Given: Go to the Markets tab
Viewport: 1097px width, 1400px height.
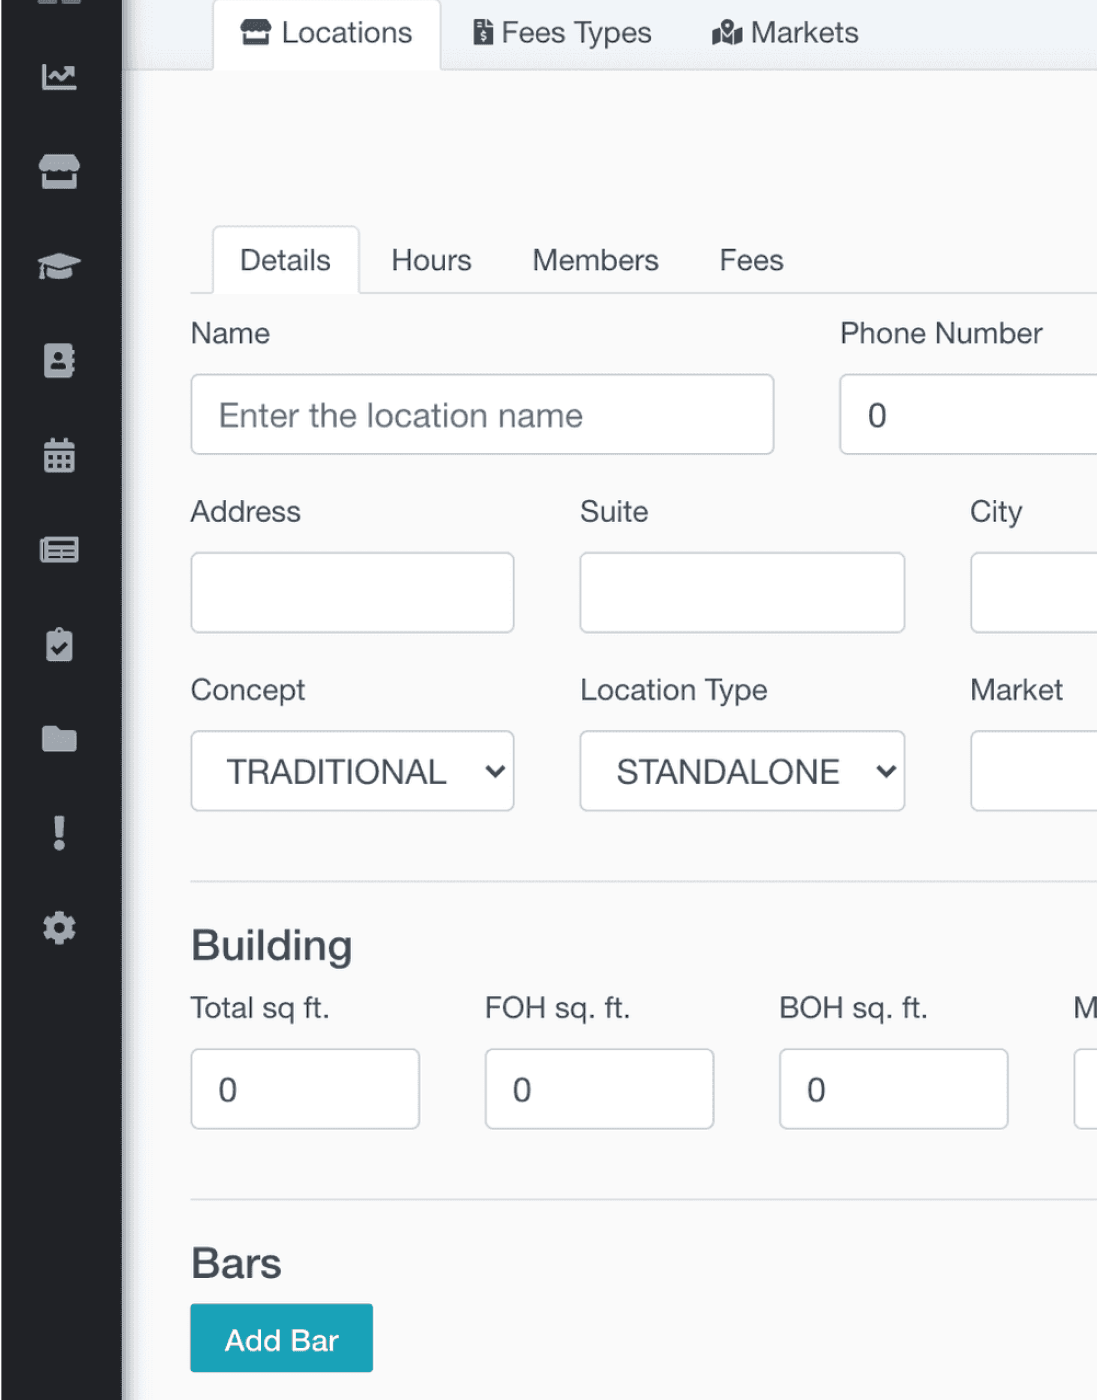Looking at the screenshot, I should point(785,33).
